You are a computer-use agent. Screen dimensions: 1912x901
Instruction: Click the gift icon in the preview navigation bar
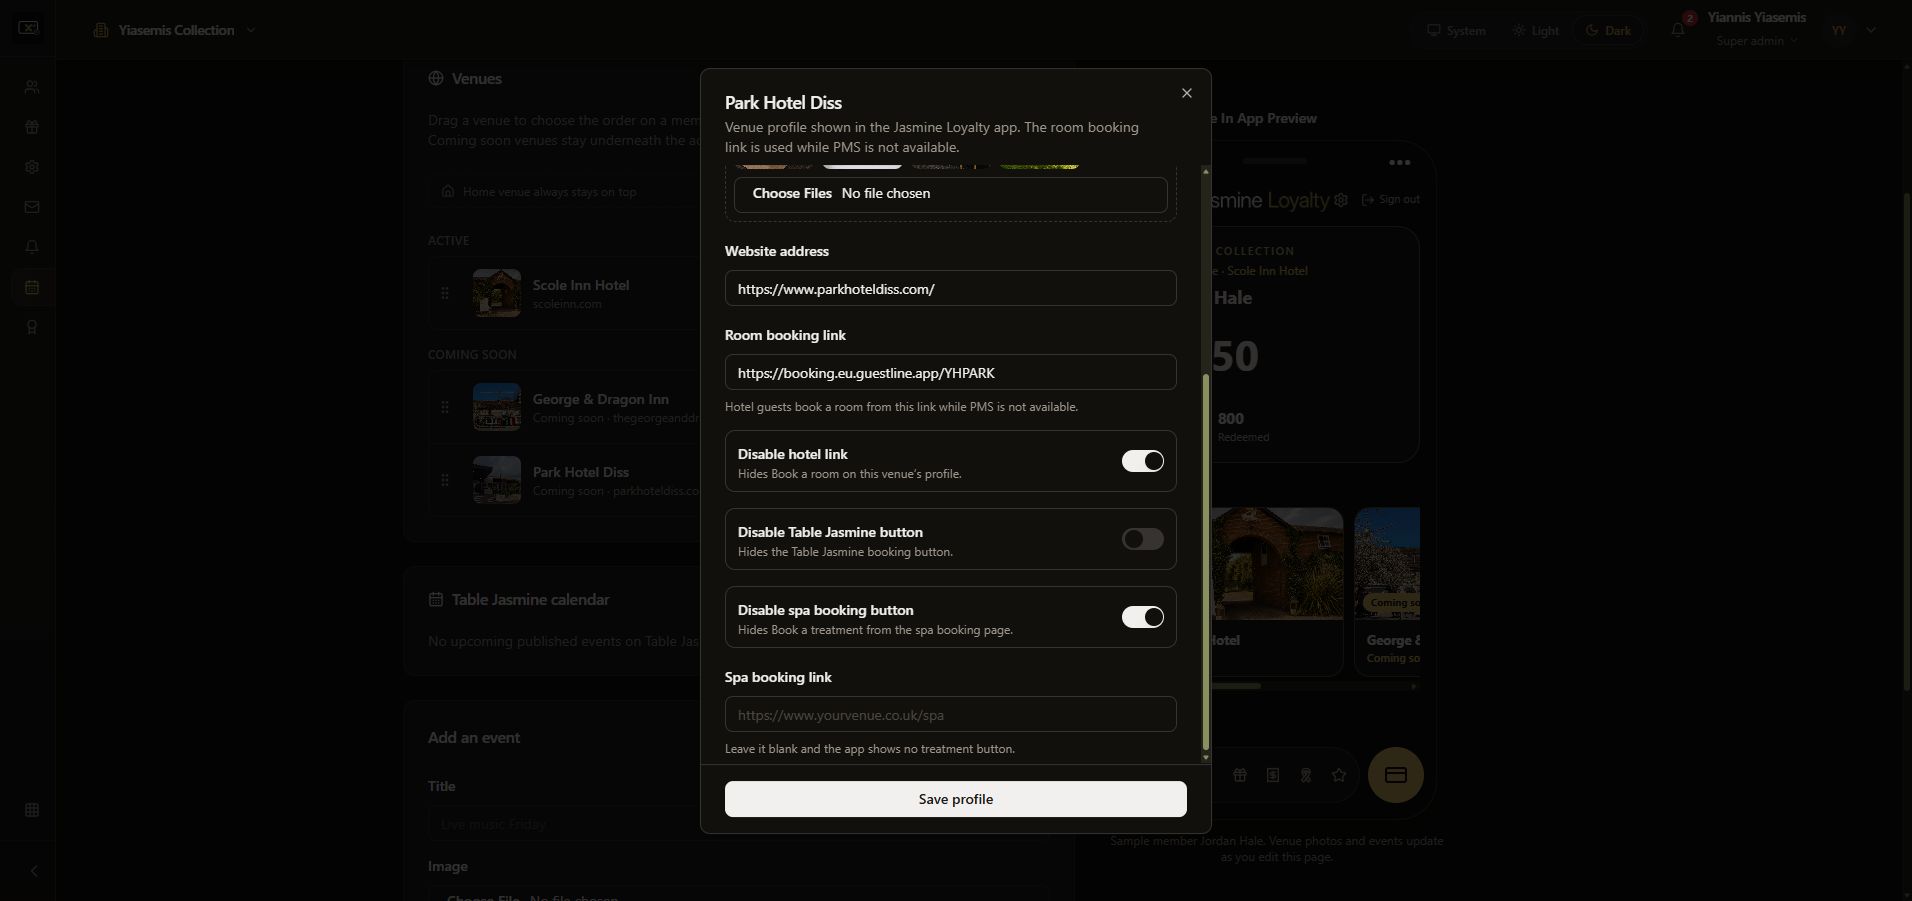tap(1240, 775)
